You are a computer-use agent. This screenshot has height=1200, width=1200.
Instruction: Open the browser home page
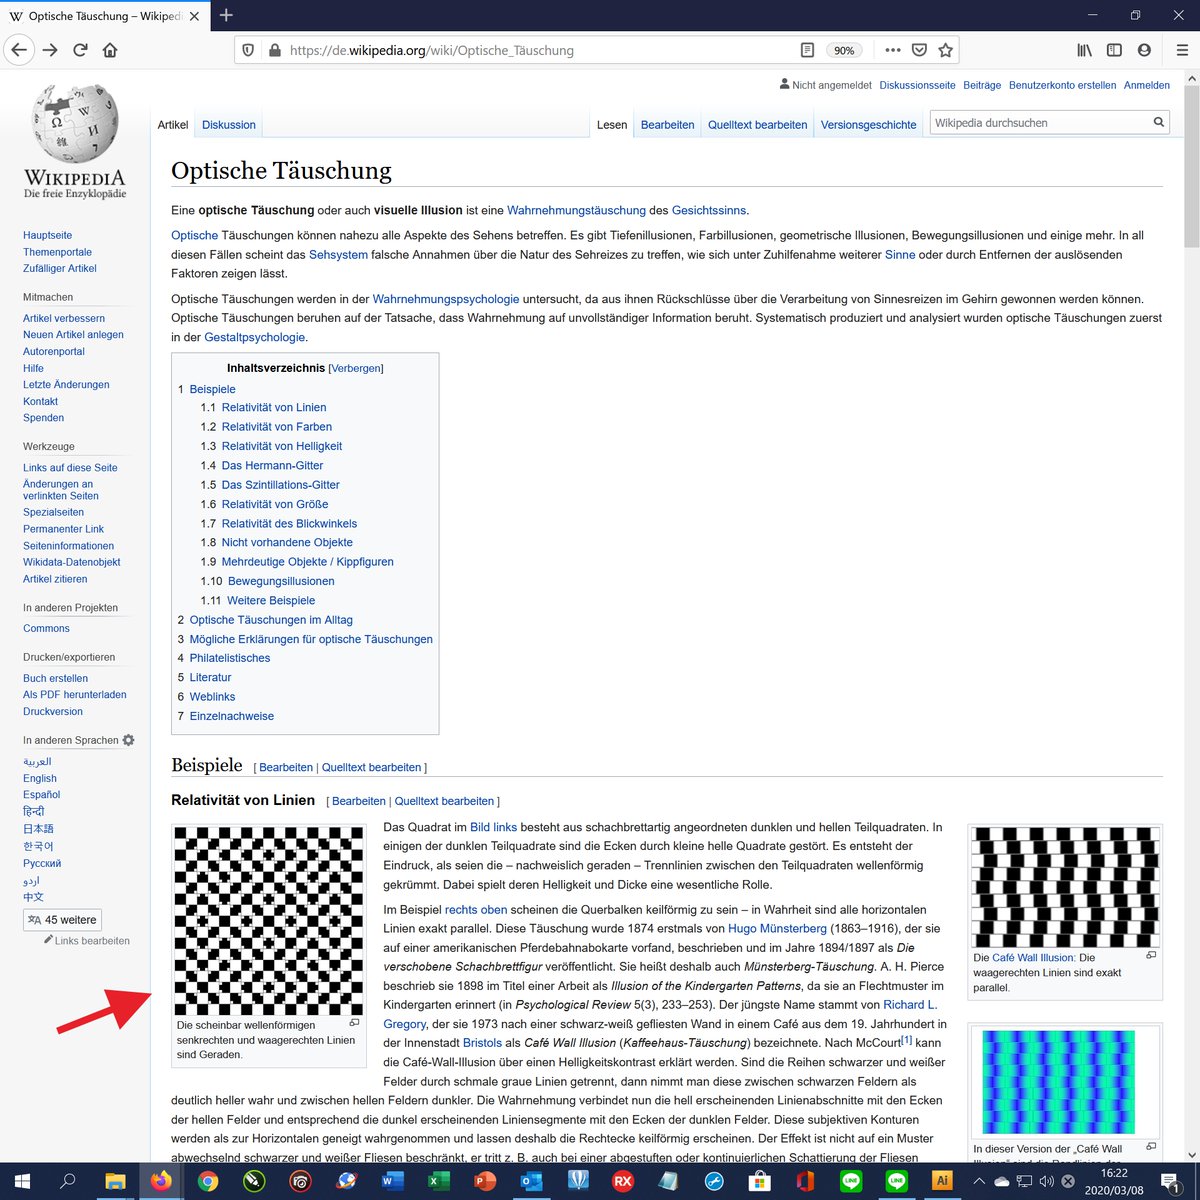click(110, 50)
